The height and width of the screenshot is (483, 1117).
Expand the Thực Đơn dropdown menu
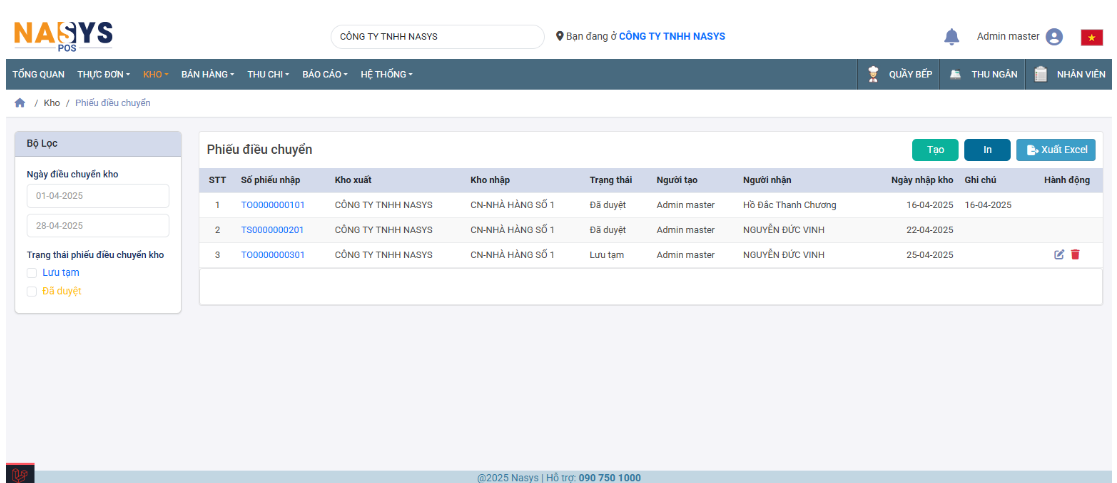(x=103, y=74)
